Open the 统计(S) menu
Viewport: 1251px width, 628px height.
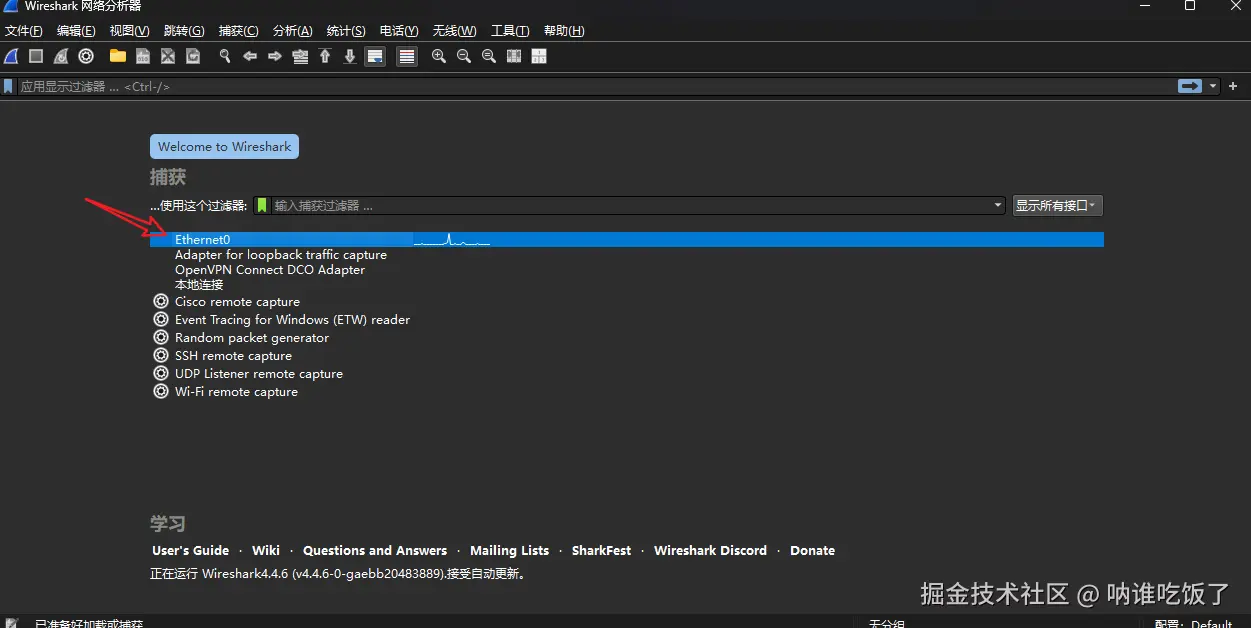click(346, 31)
